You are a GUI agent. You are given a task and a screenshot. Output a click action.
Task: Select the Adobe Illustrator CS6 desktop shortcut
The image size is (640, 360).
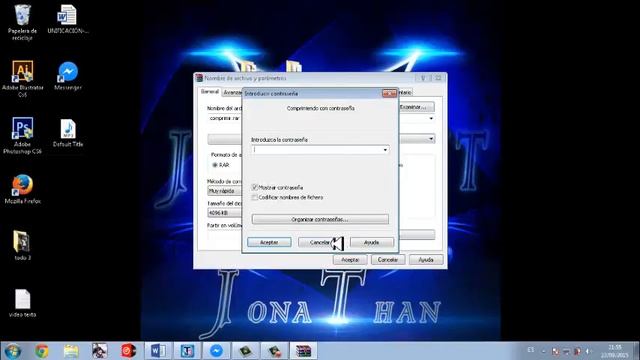click(x=22, y=79)
